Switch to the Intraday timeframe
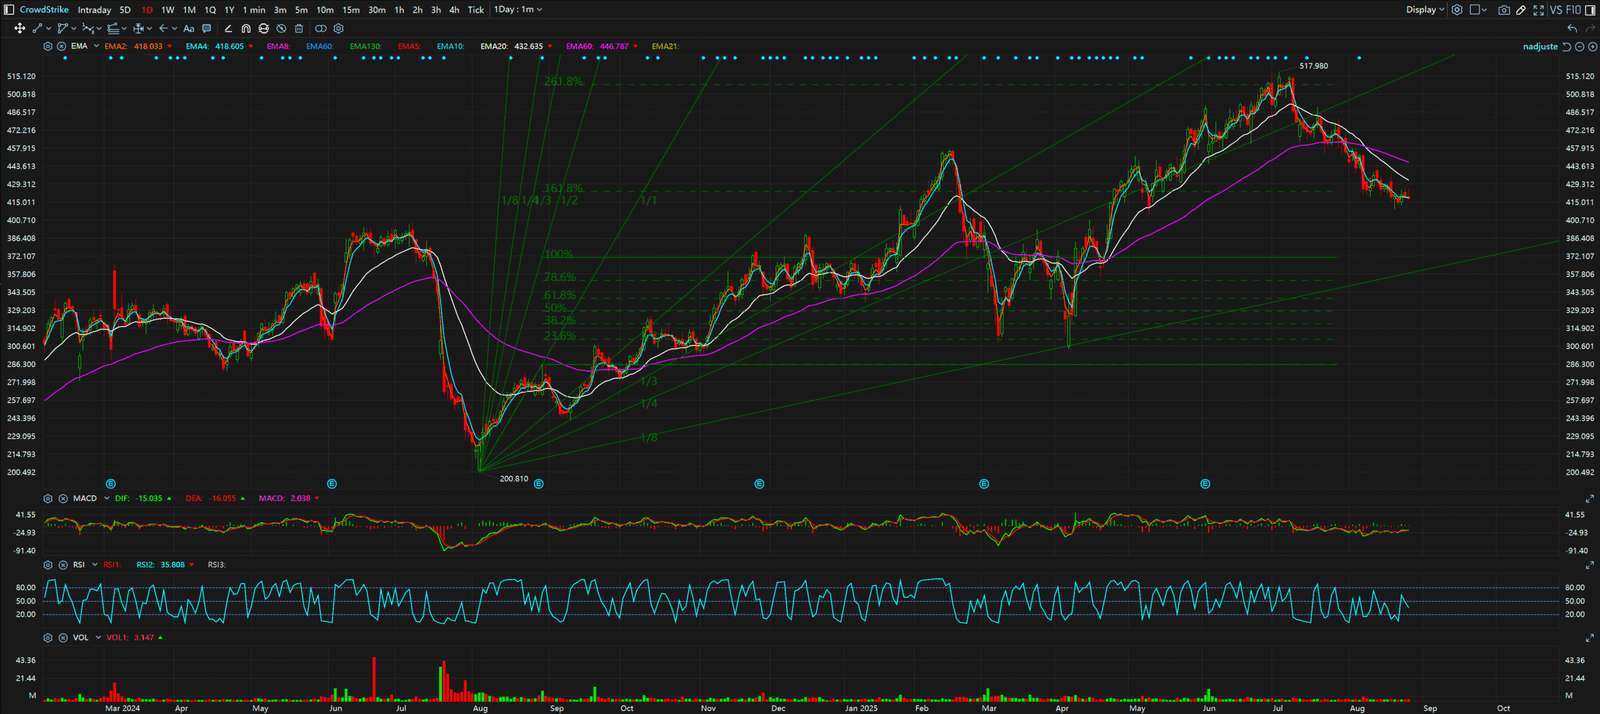This screenshot has width=1600, height=714. 94,10
